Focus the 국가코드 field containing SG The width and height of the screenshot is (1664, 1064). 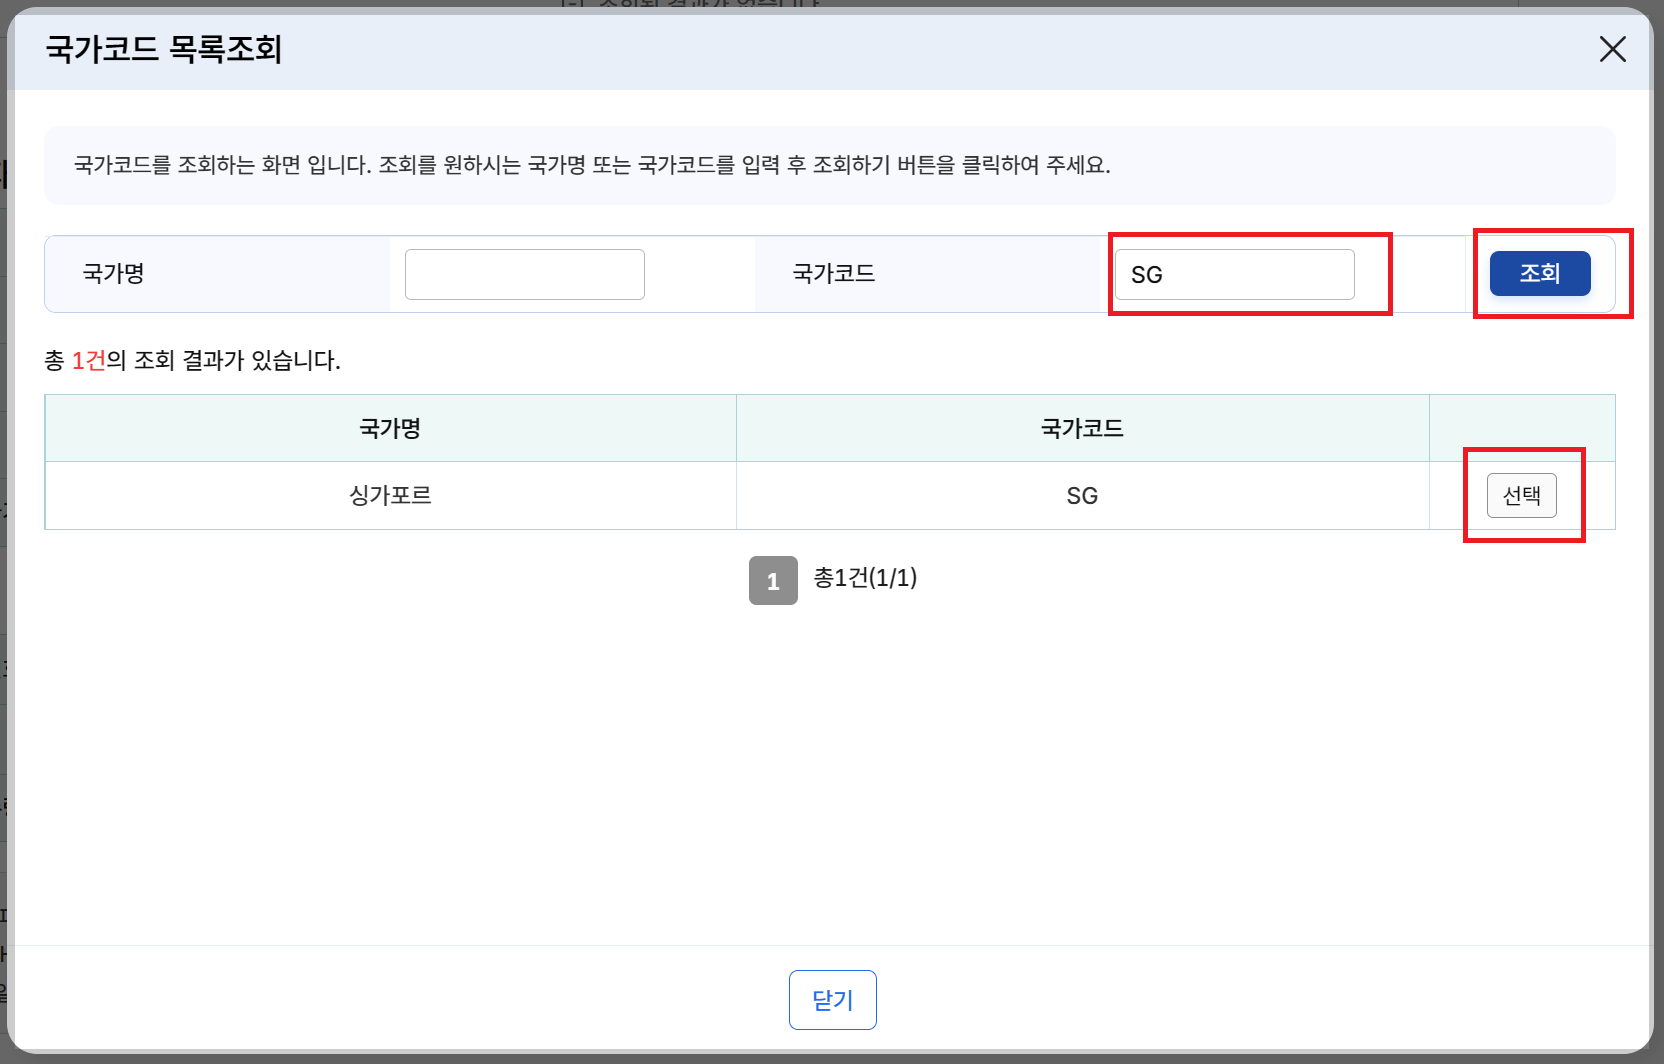(x=1233, y=274)
